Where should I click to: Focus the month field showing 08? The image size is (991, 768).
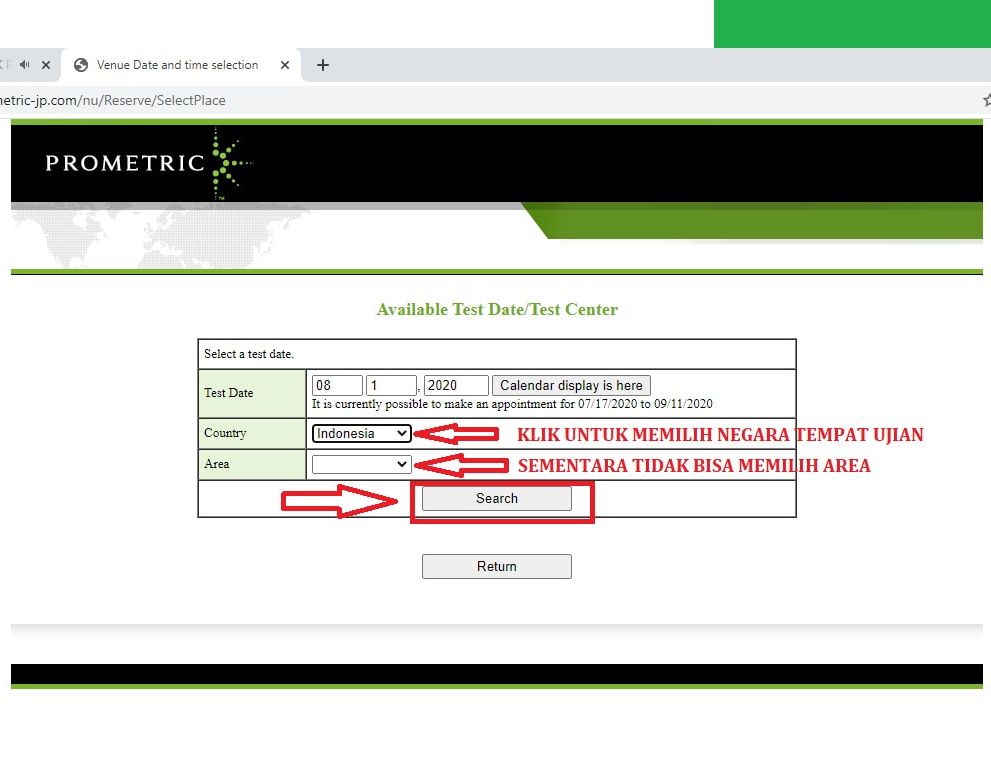(337, 386)
